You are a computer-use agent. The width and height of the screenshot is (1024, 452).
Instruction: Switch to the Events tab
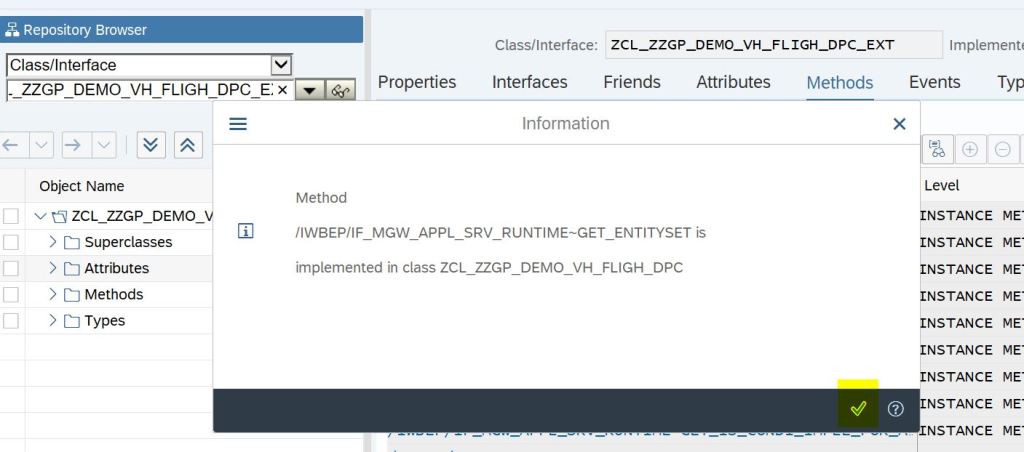934,82
